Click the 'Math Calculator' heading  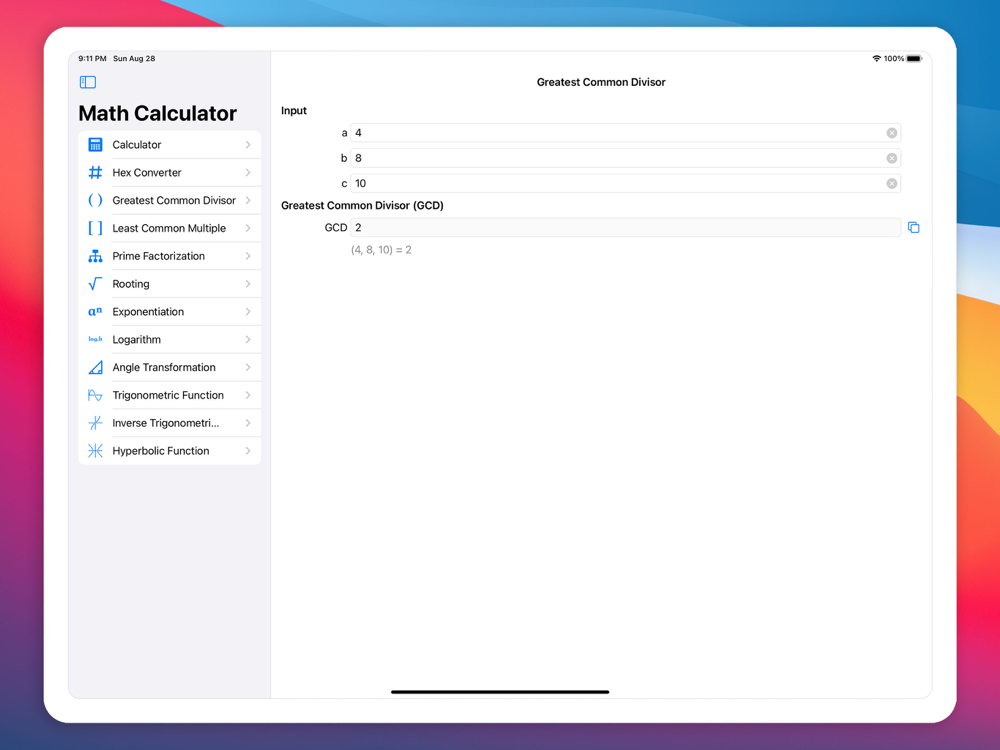[x=158, y=114]
